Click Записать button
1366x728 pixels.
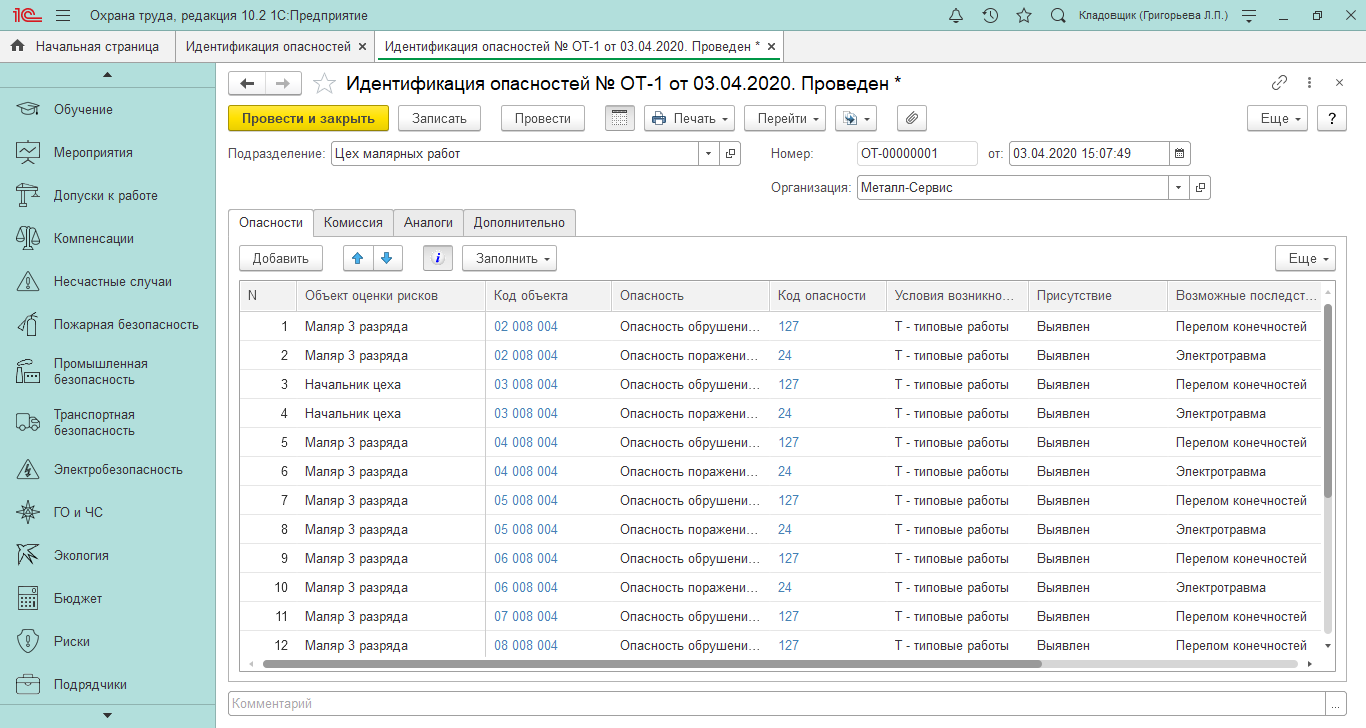[440, 118]
